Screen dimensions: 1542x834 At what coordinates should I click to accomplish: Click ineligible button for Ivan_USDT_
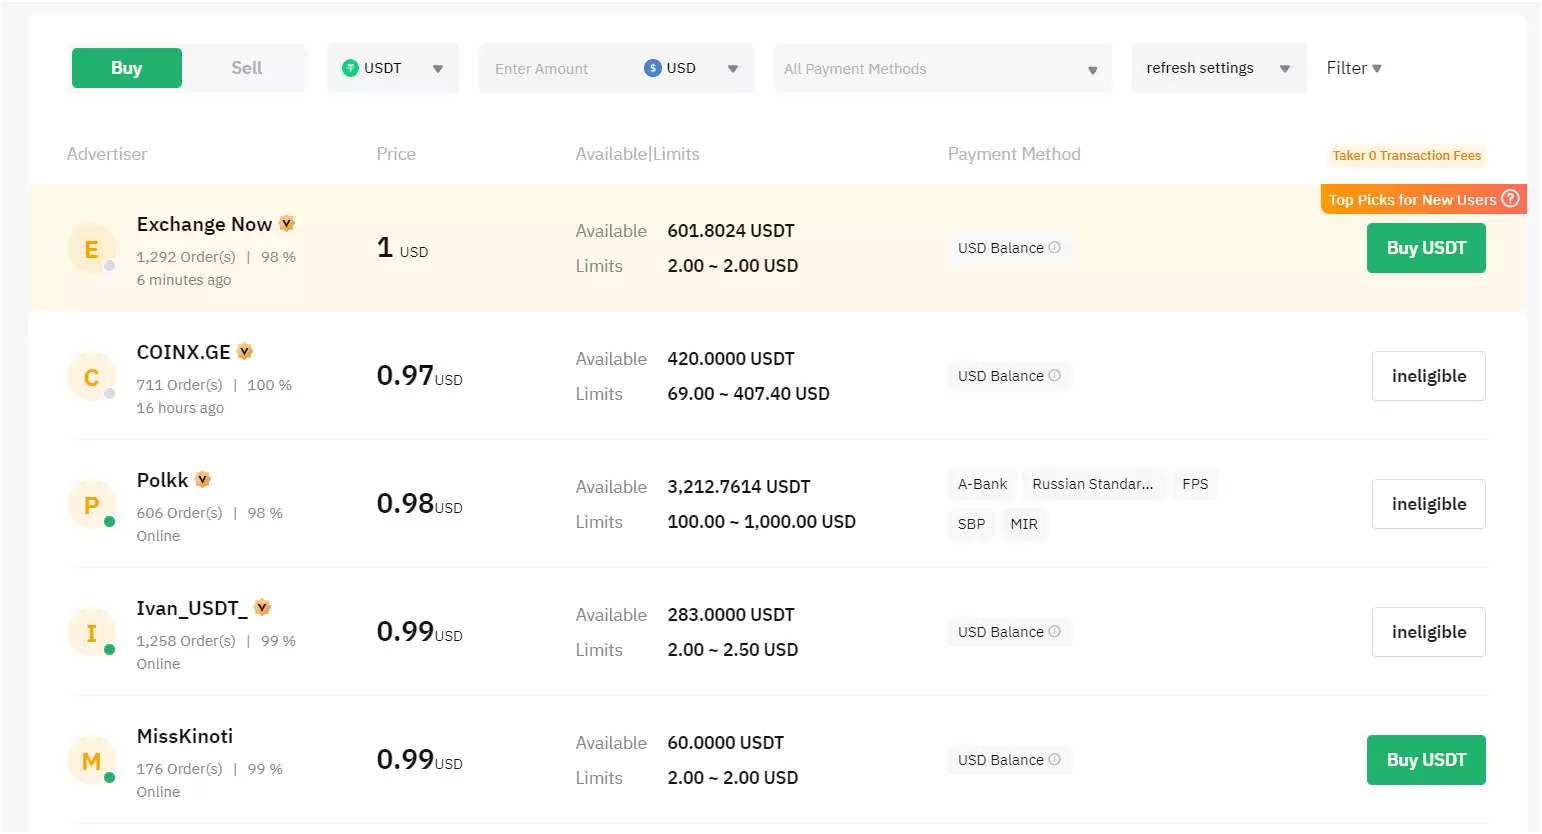pyautogui.click(x=1429, y=632)
